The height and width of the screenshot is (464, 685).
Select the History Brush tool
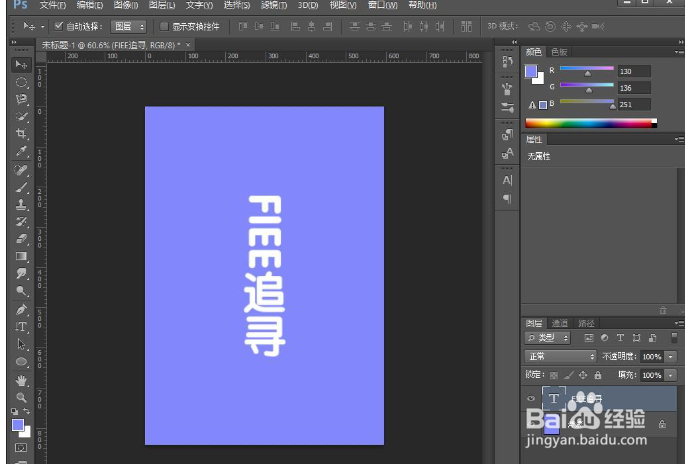[x=21, y=222]
